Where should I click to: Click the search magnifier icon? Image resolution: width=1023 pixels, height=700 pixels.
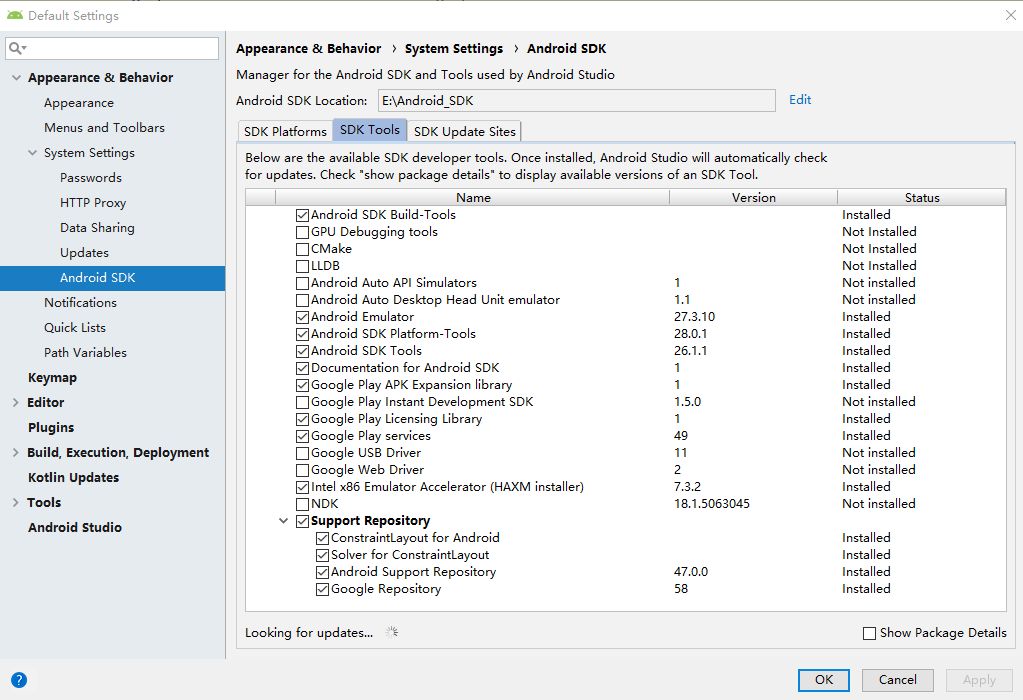(16, 48)
